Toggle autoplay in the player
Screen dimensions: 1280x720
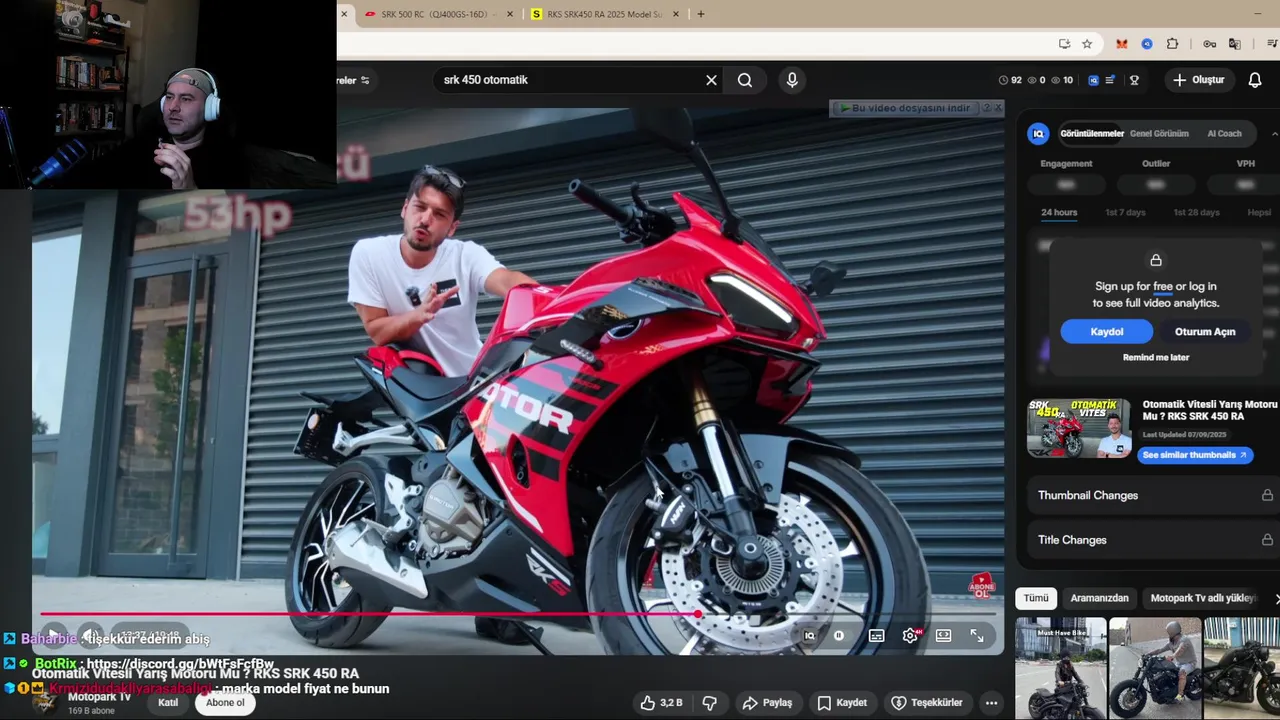tap(838, 636)
